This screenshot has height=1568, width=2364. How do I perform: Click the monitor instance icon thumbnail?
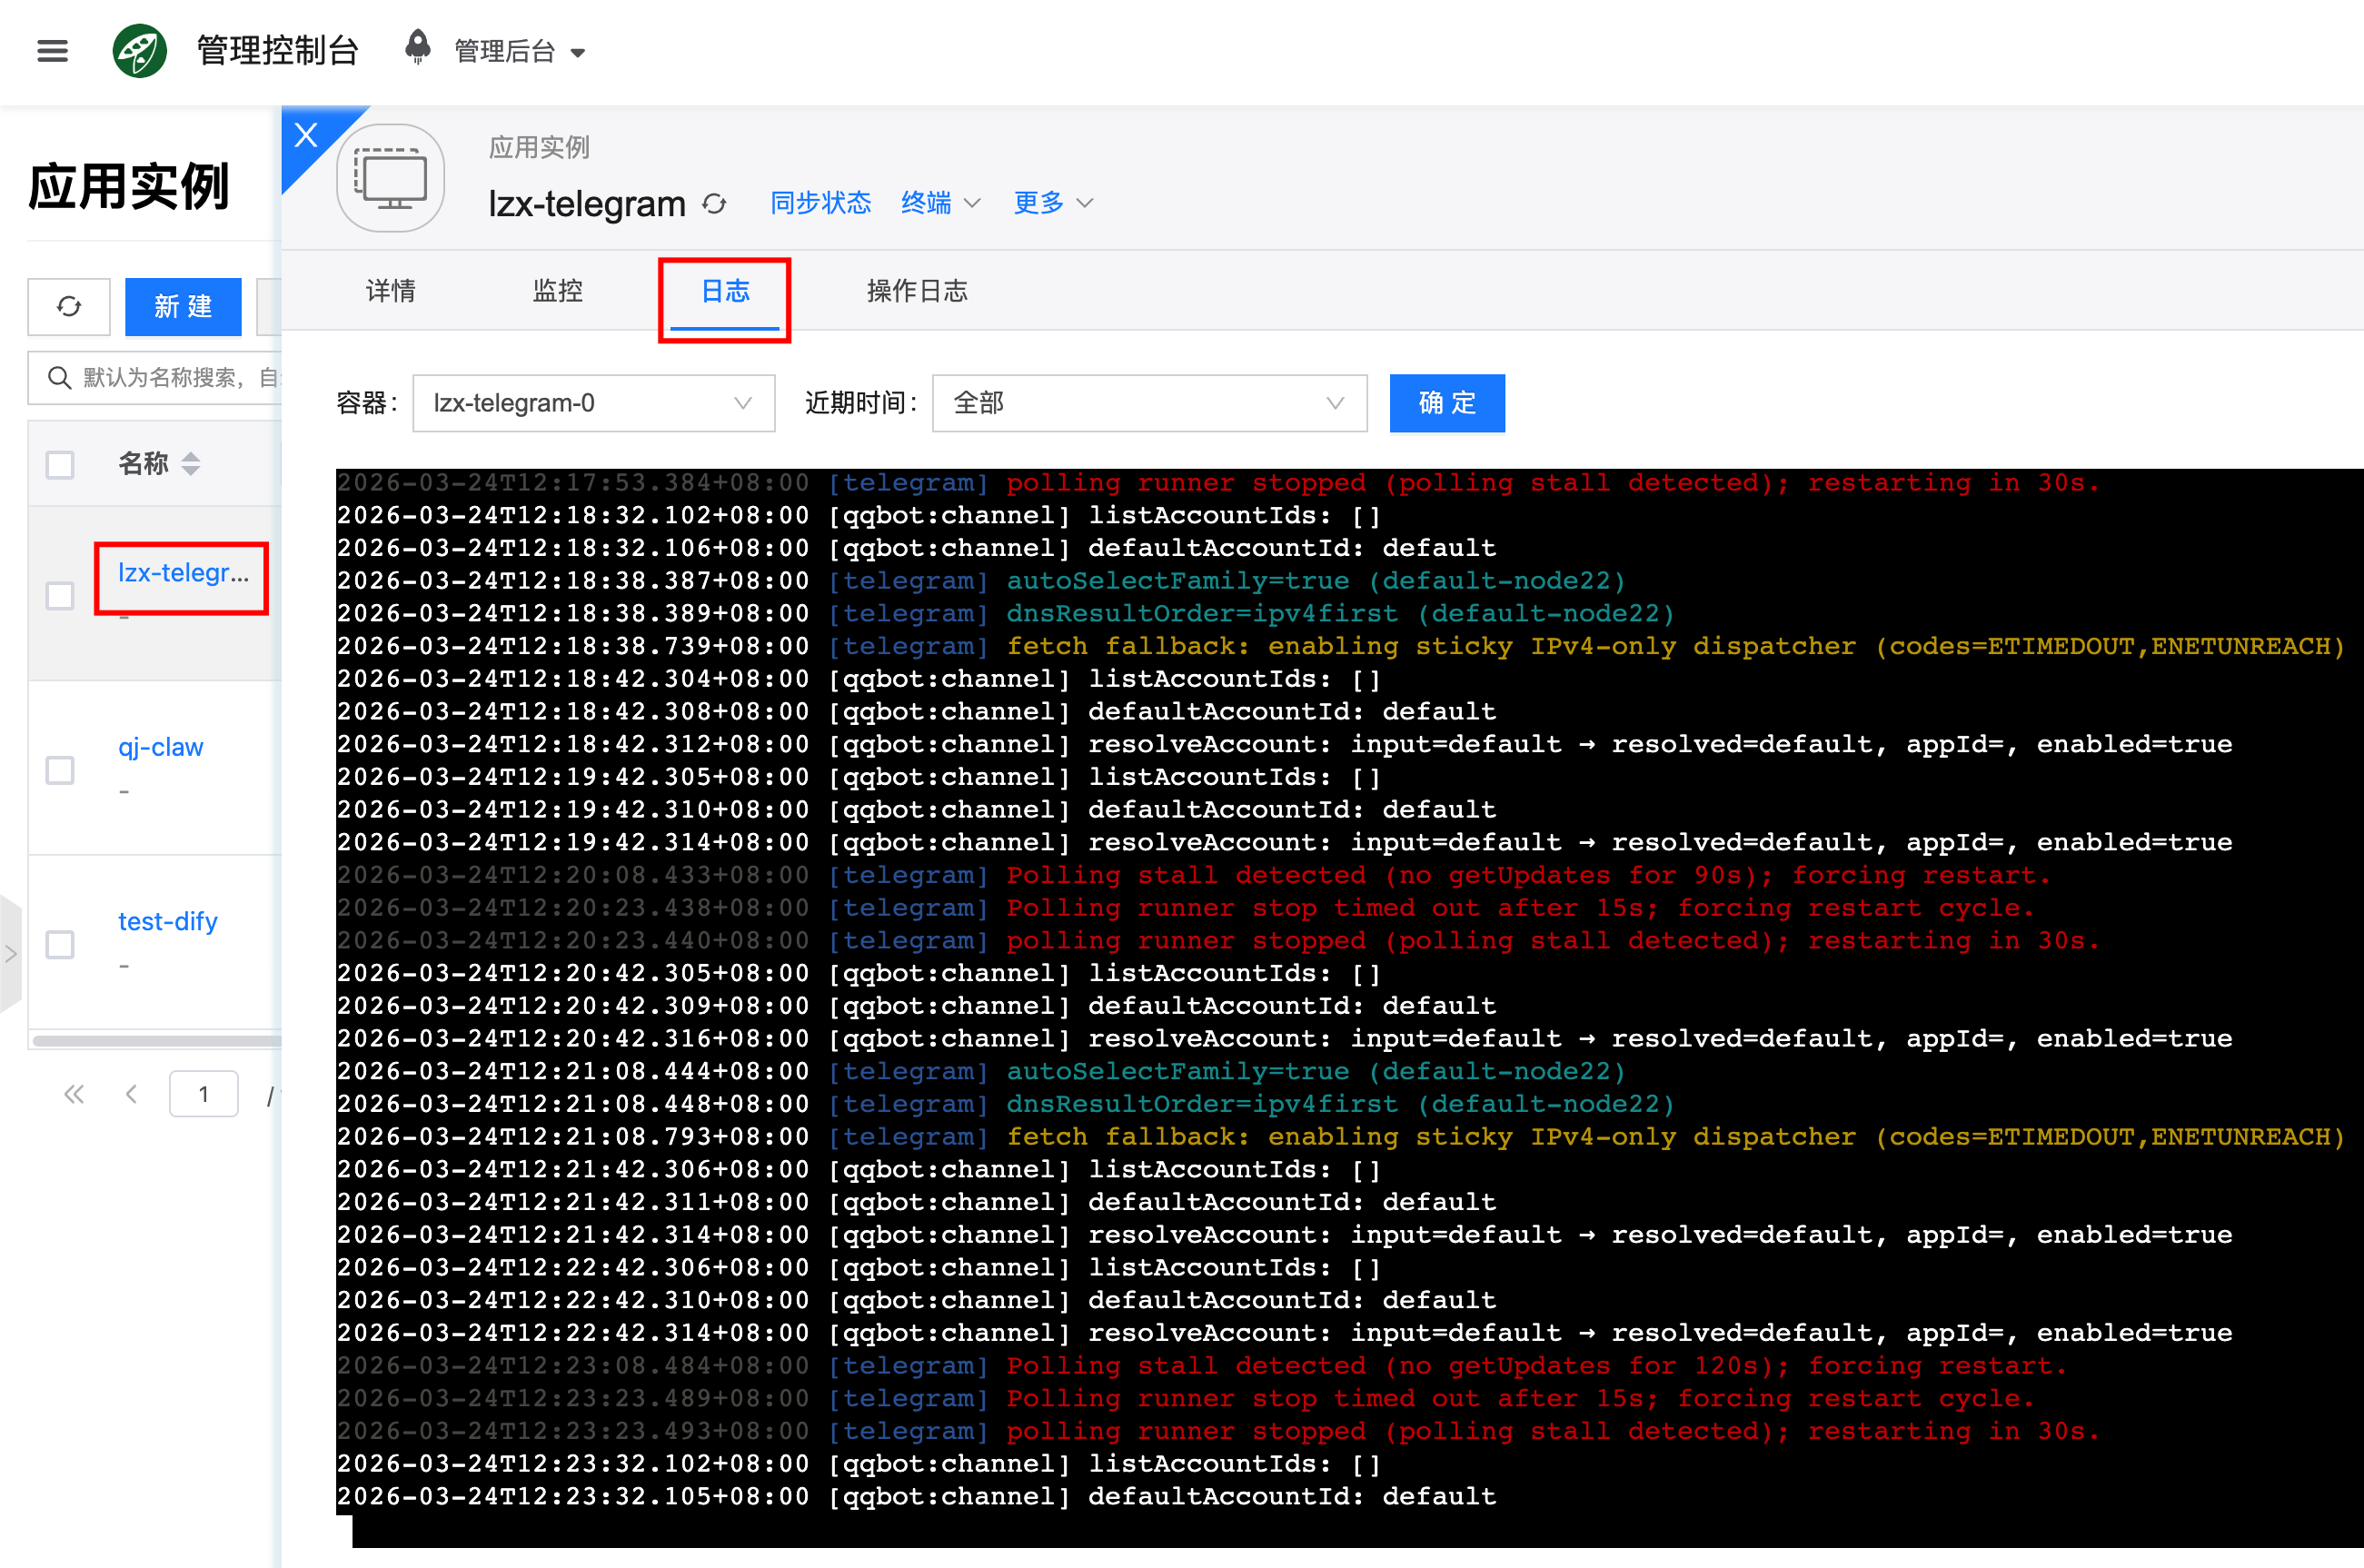pos(391,179)
